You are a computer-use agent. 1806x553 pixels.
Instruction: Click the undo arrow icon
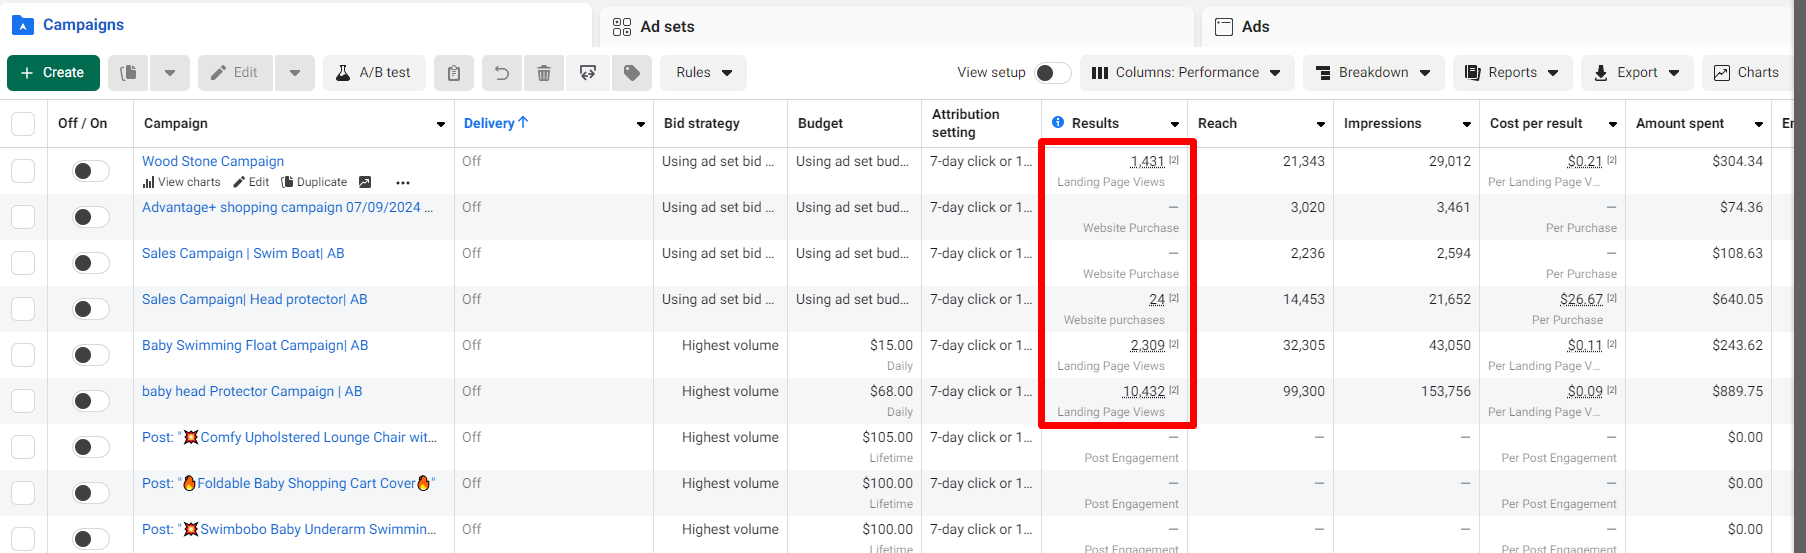[502, 73]
